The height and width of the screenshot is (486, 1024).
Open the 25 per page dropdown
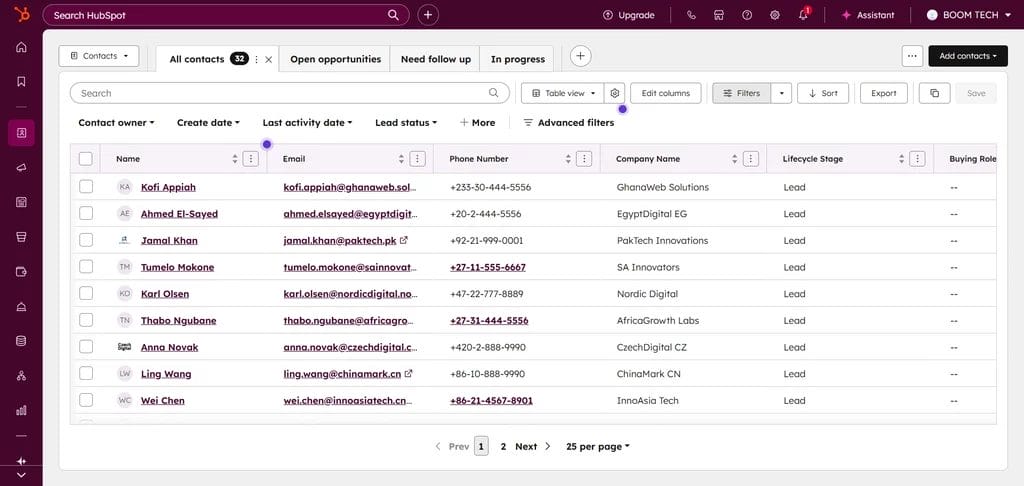click(598, 447)
